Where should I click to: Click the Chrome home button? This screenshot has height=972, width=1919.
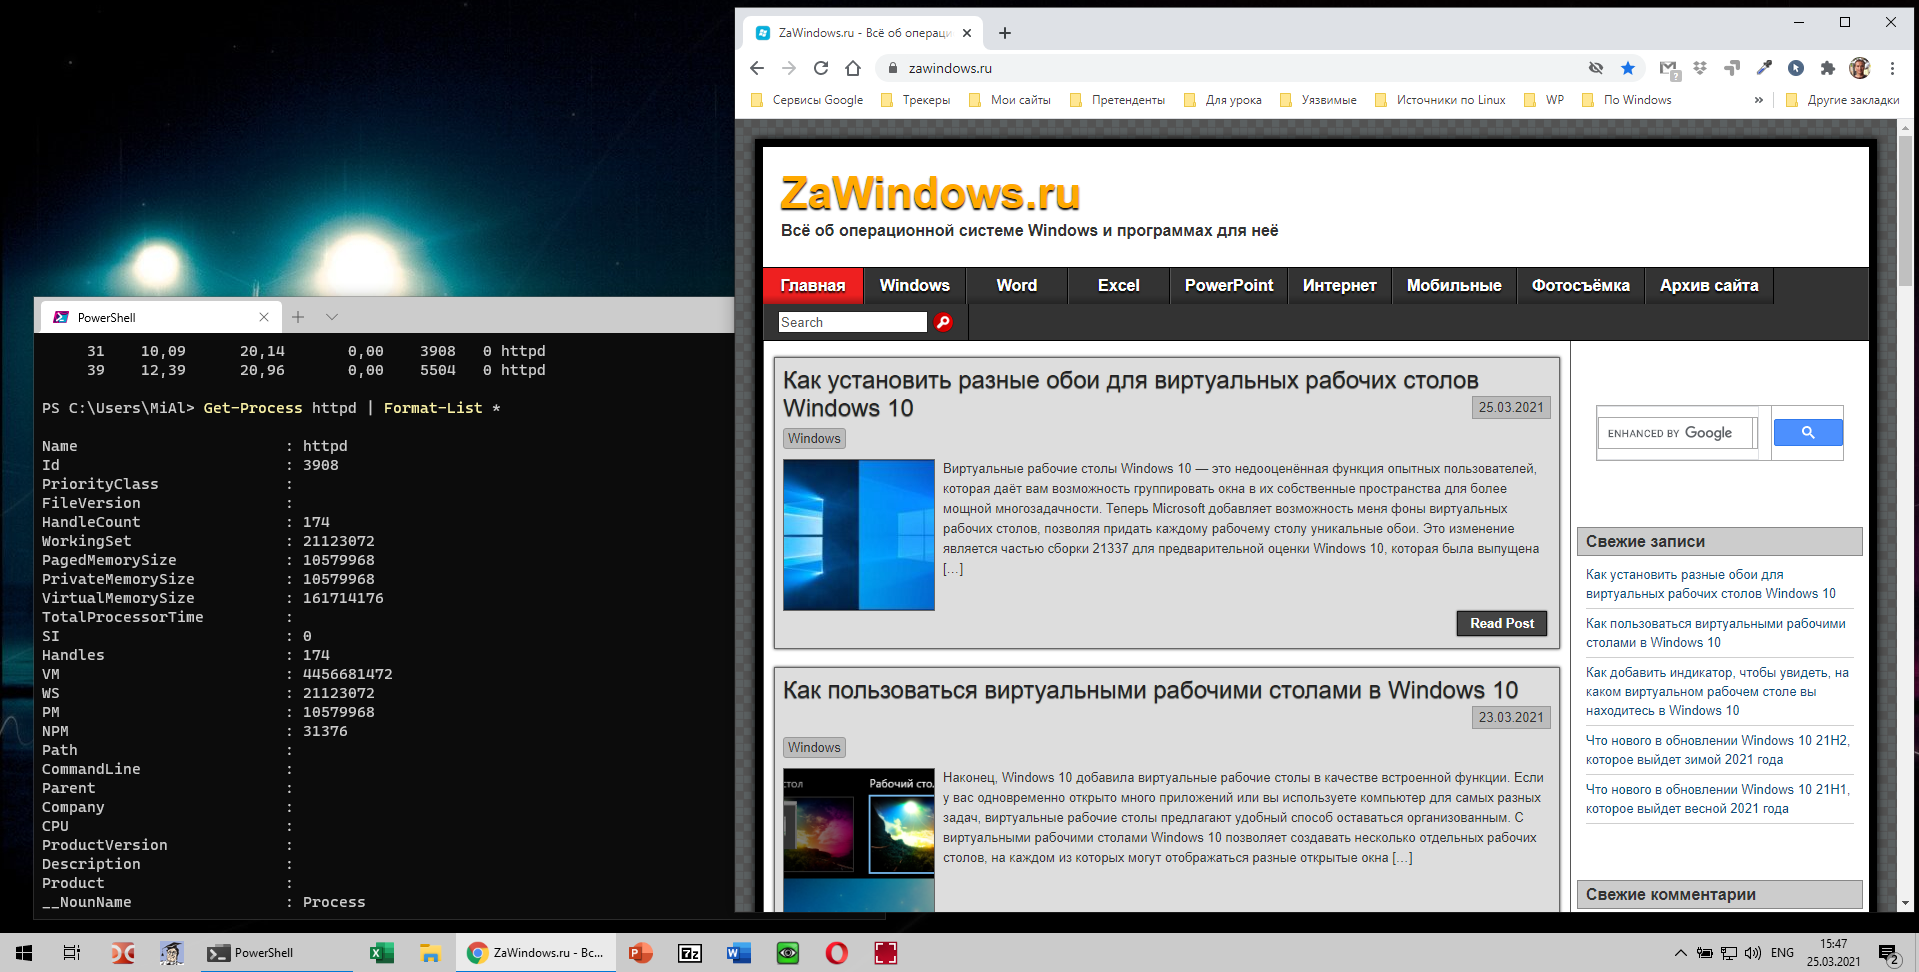853,68
